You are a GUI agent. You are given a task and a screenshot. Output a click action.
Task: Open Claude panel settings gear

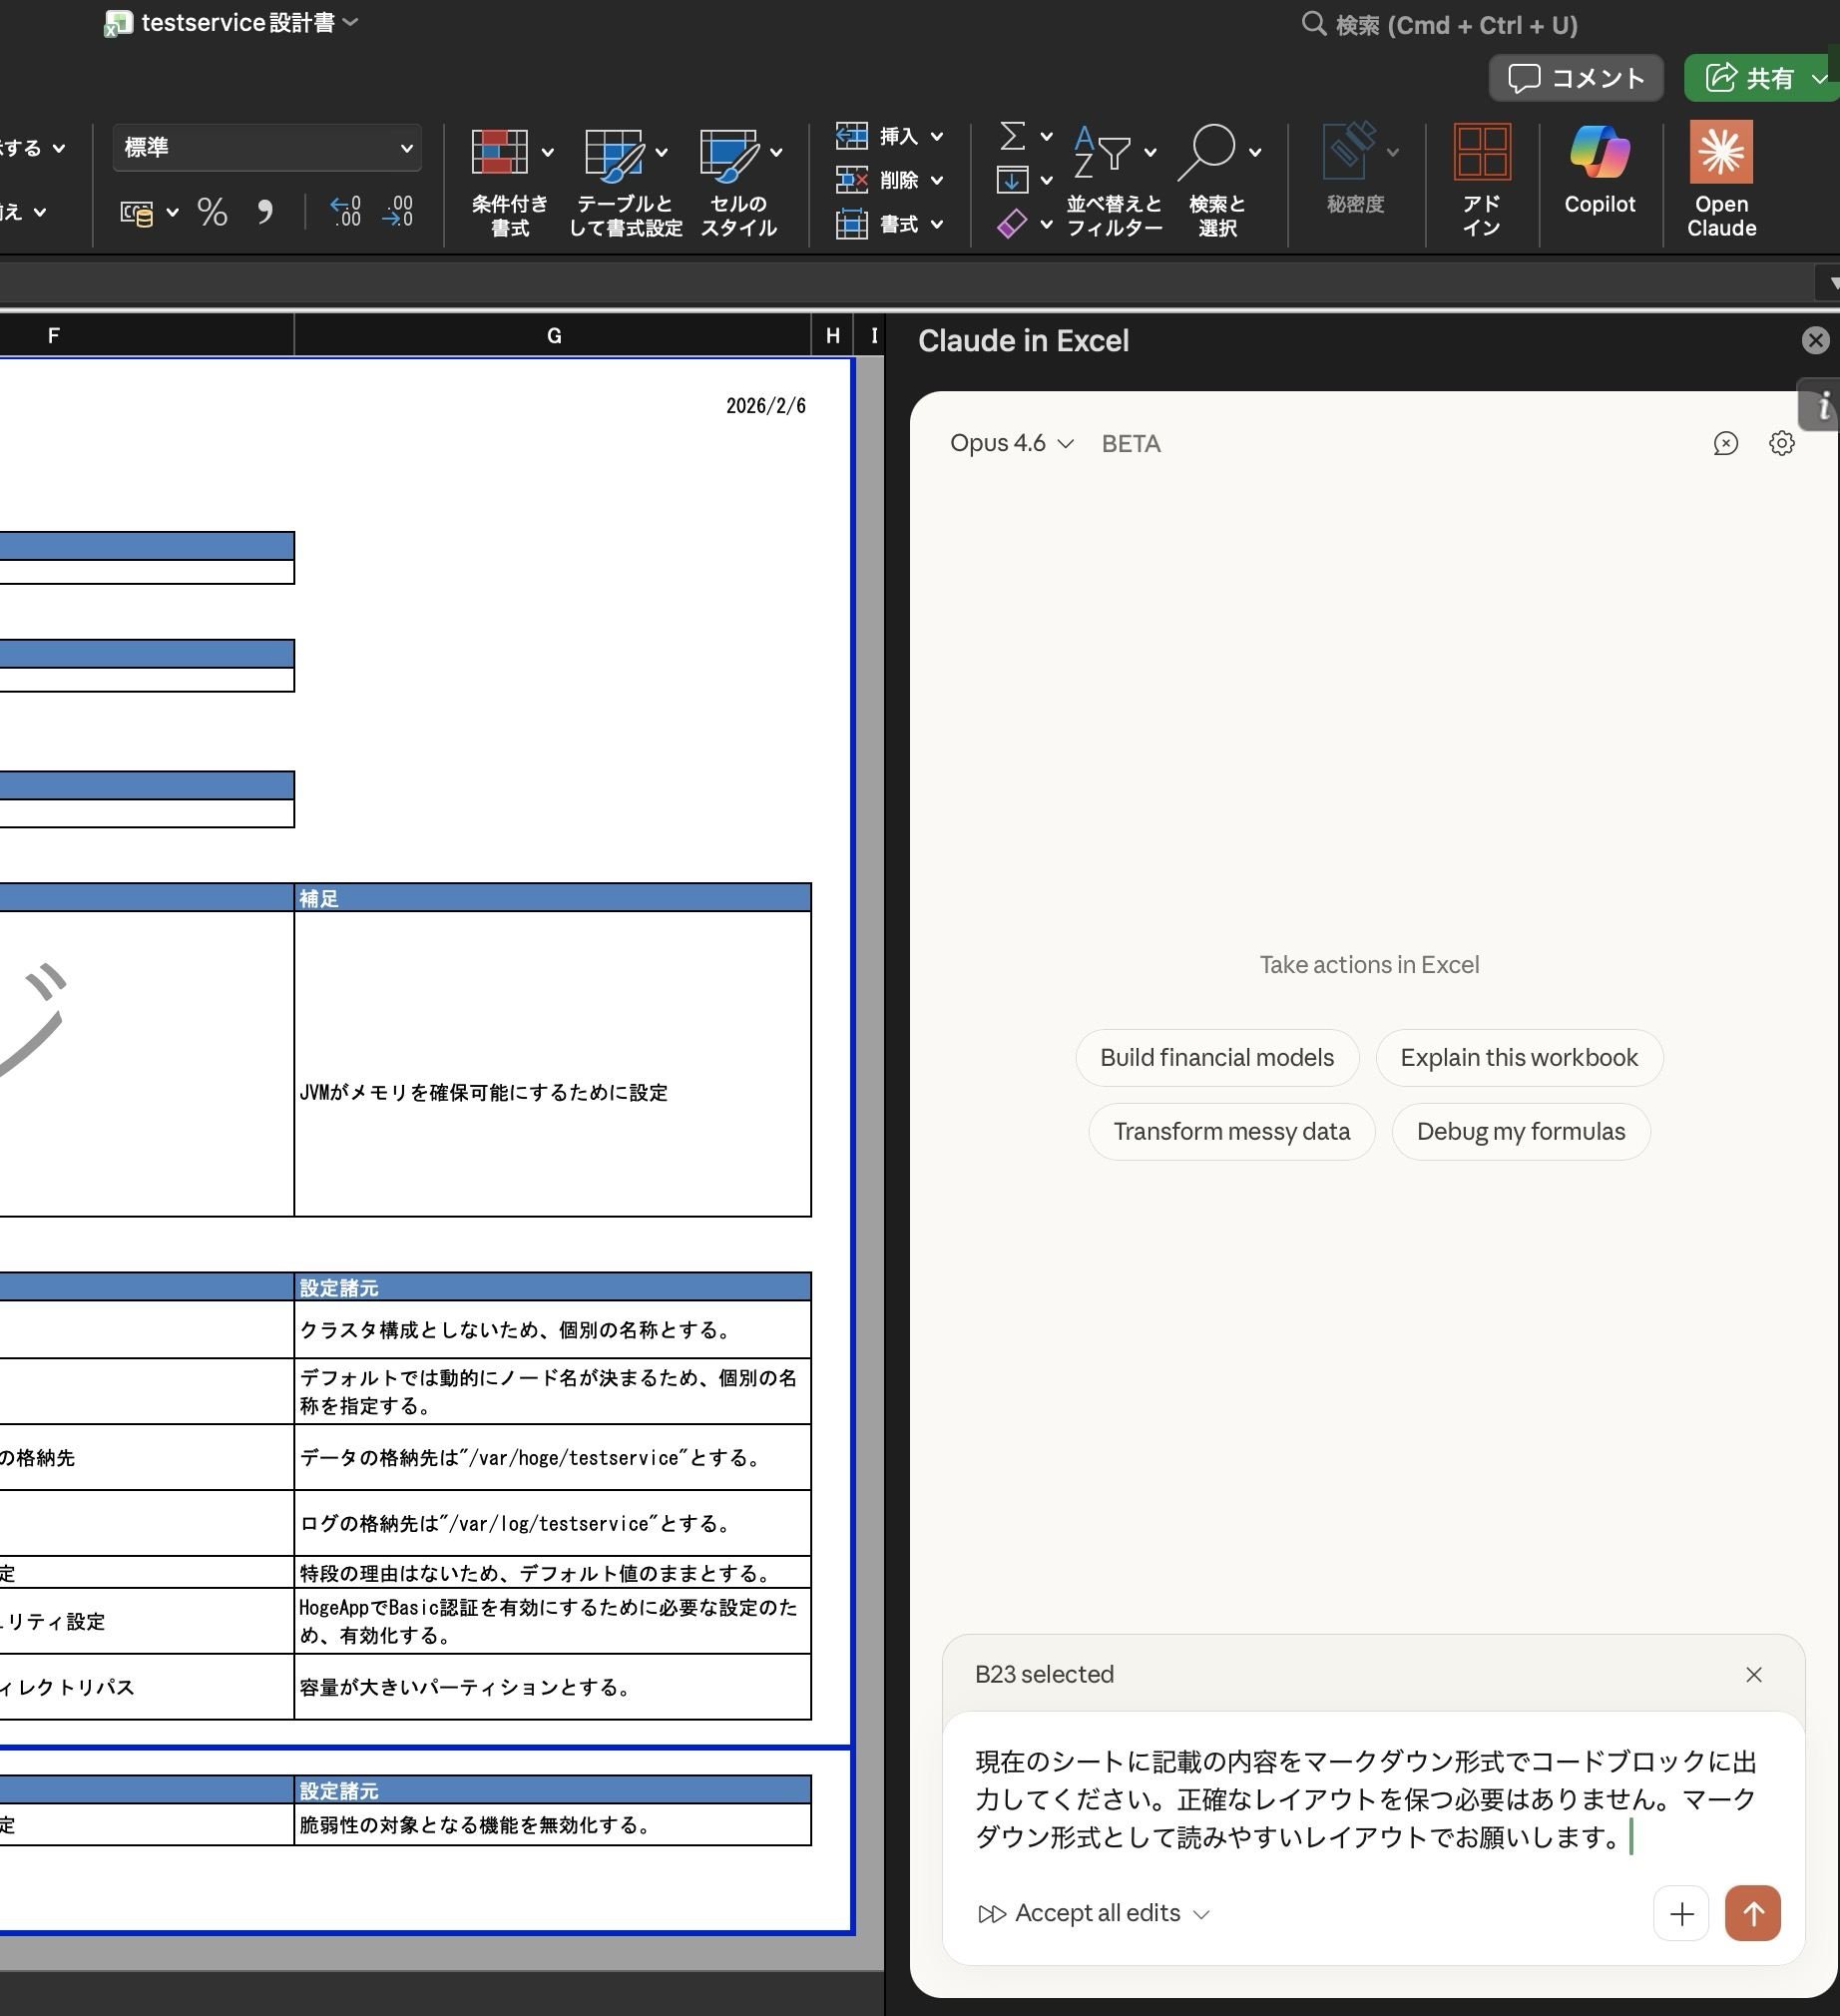coord(1781,444)
